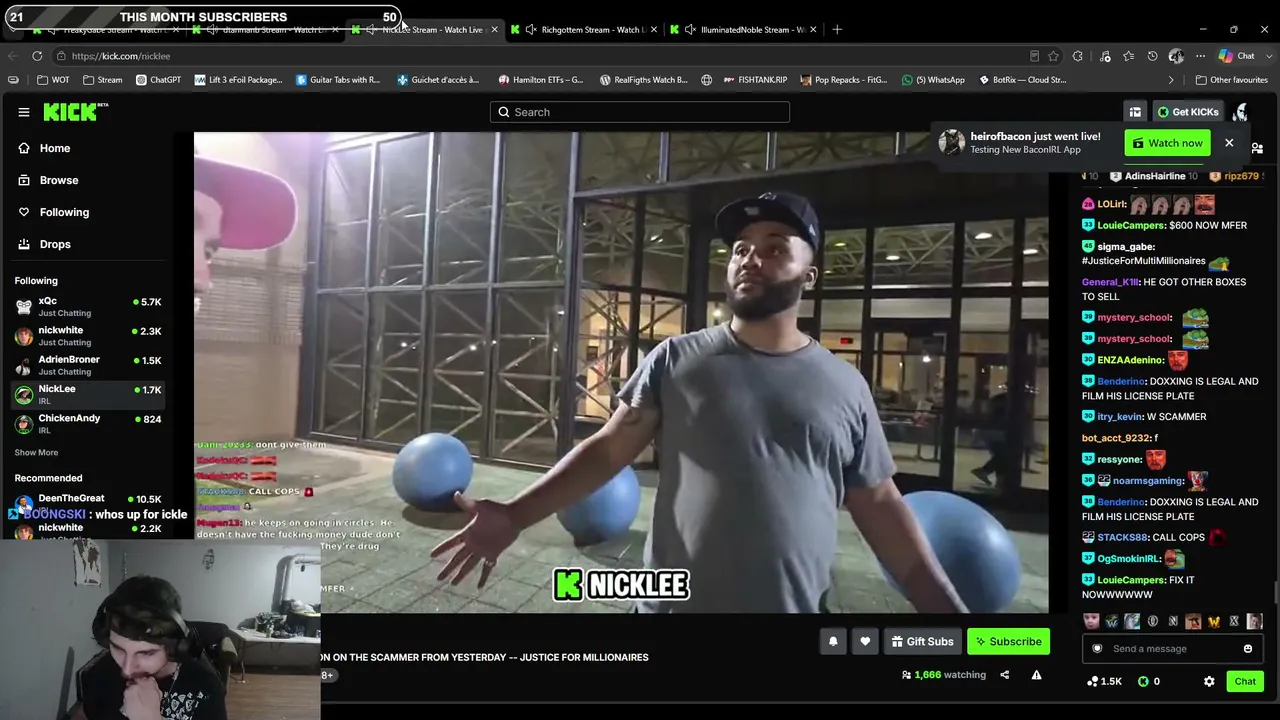Open Copilot Chat button in browser toolbar
Screen dimensions: 1280x720
(1237, 56)
